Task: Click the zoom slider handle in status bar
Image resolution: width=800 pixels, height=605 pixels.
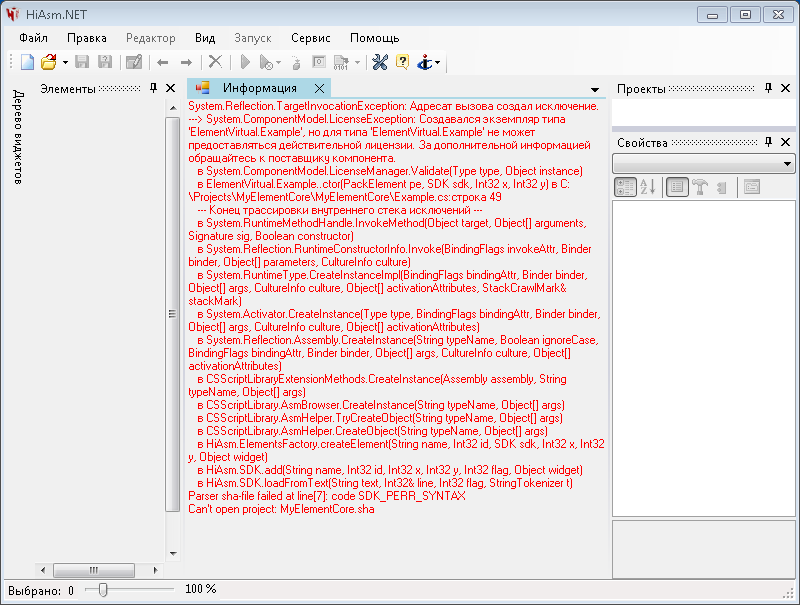Action: [103, 590]
